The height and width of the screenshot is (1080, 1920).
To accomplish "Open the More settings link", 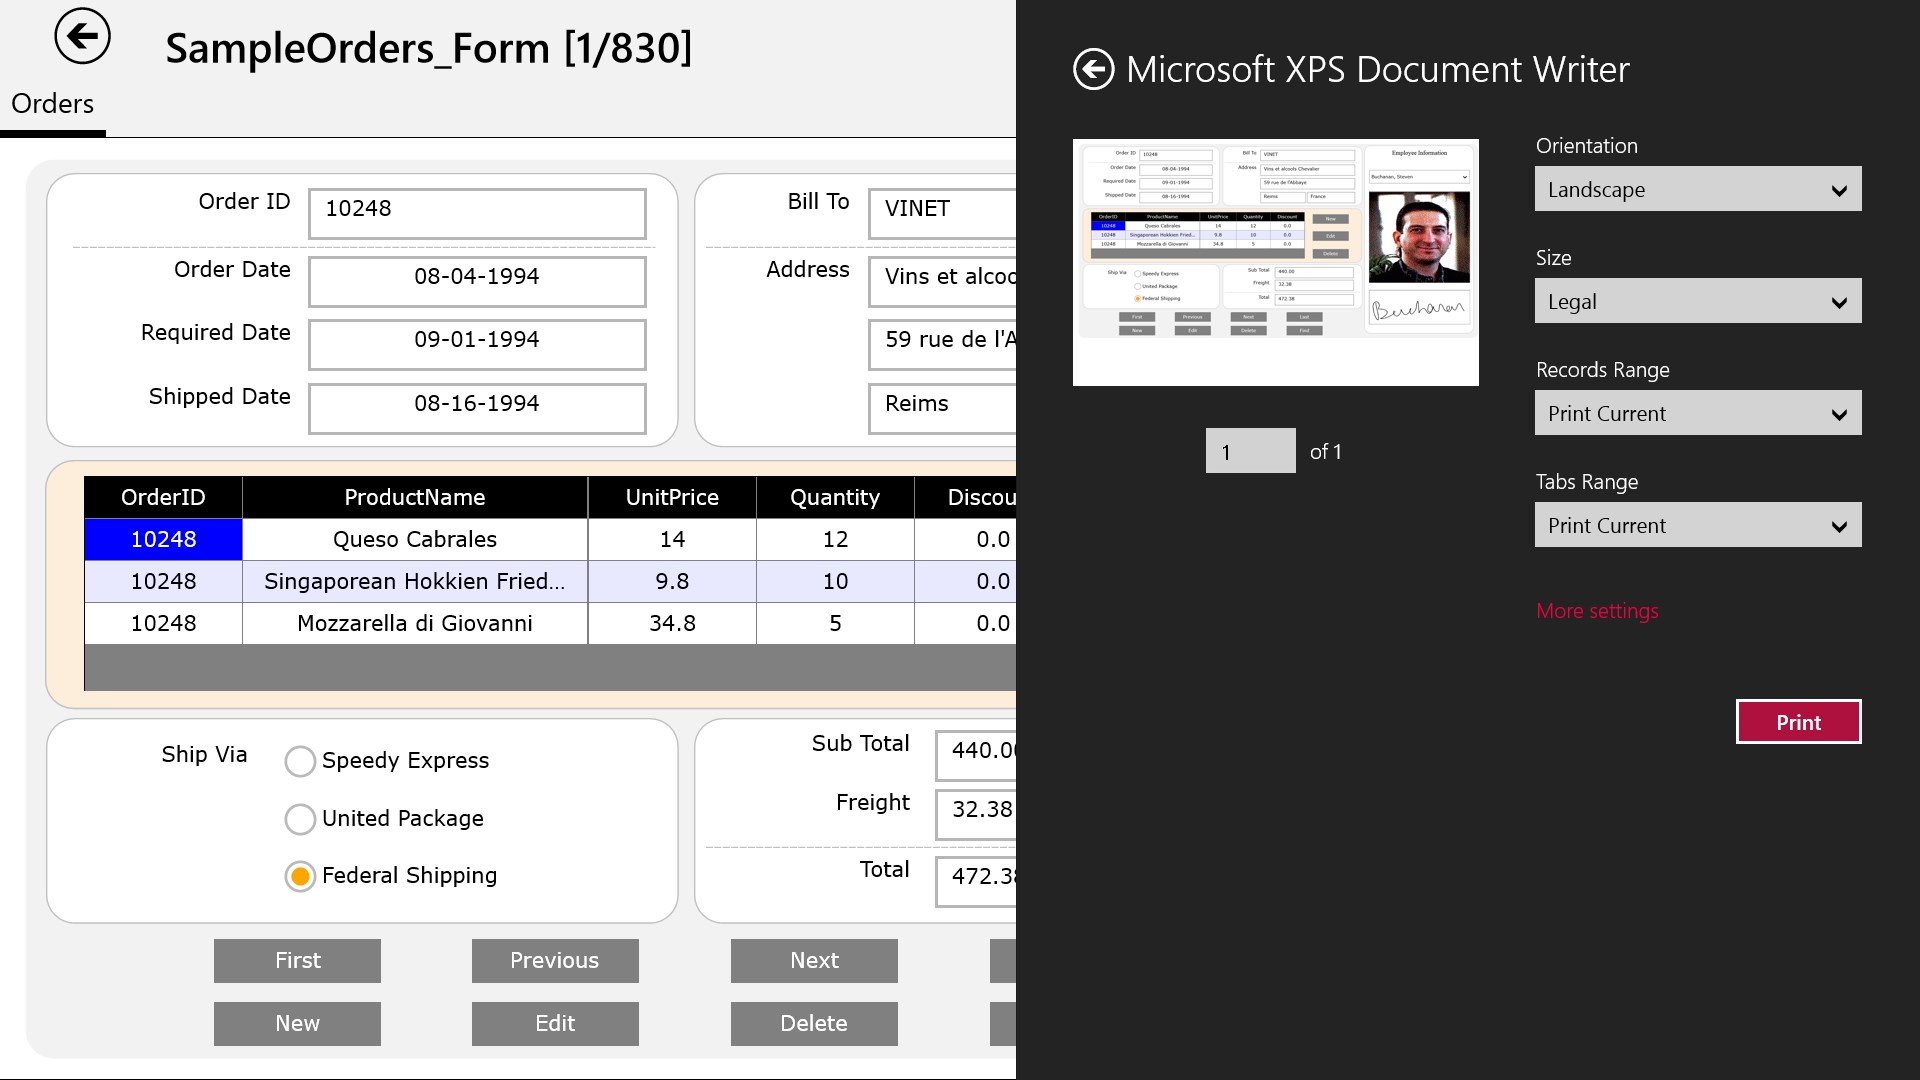I will 1597,611.
